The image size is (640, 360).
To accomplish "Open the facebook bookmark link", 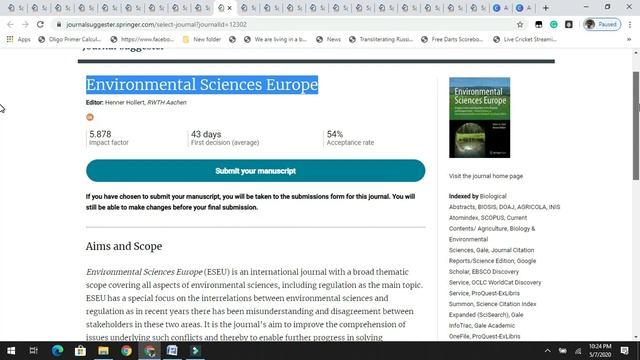I will (142, 39).
